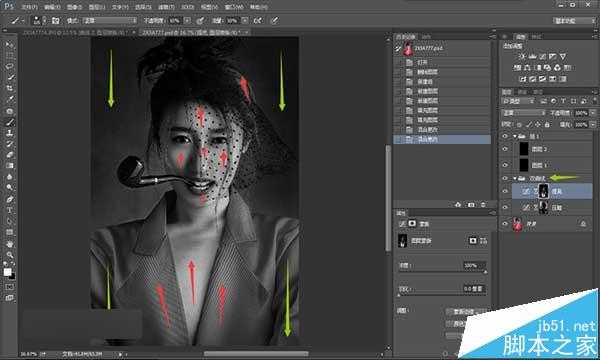Select the Eyedropper tool
Screen dimensions: 600x360
pos(9,99)
